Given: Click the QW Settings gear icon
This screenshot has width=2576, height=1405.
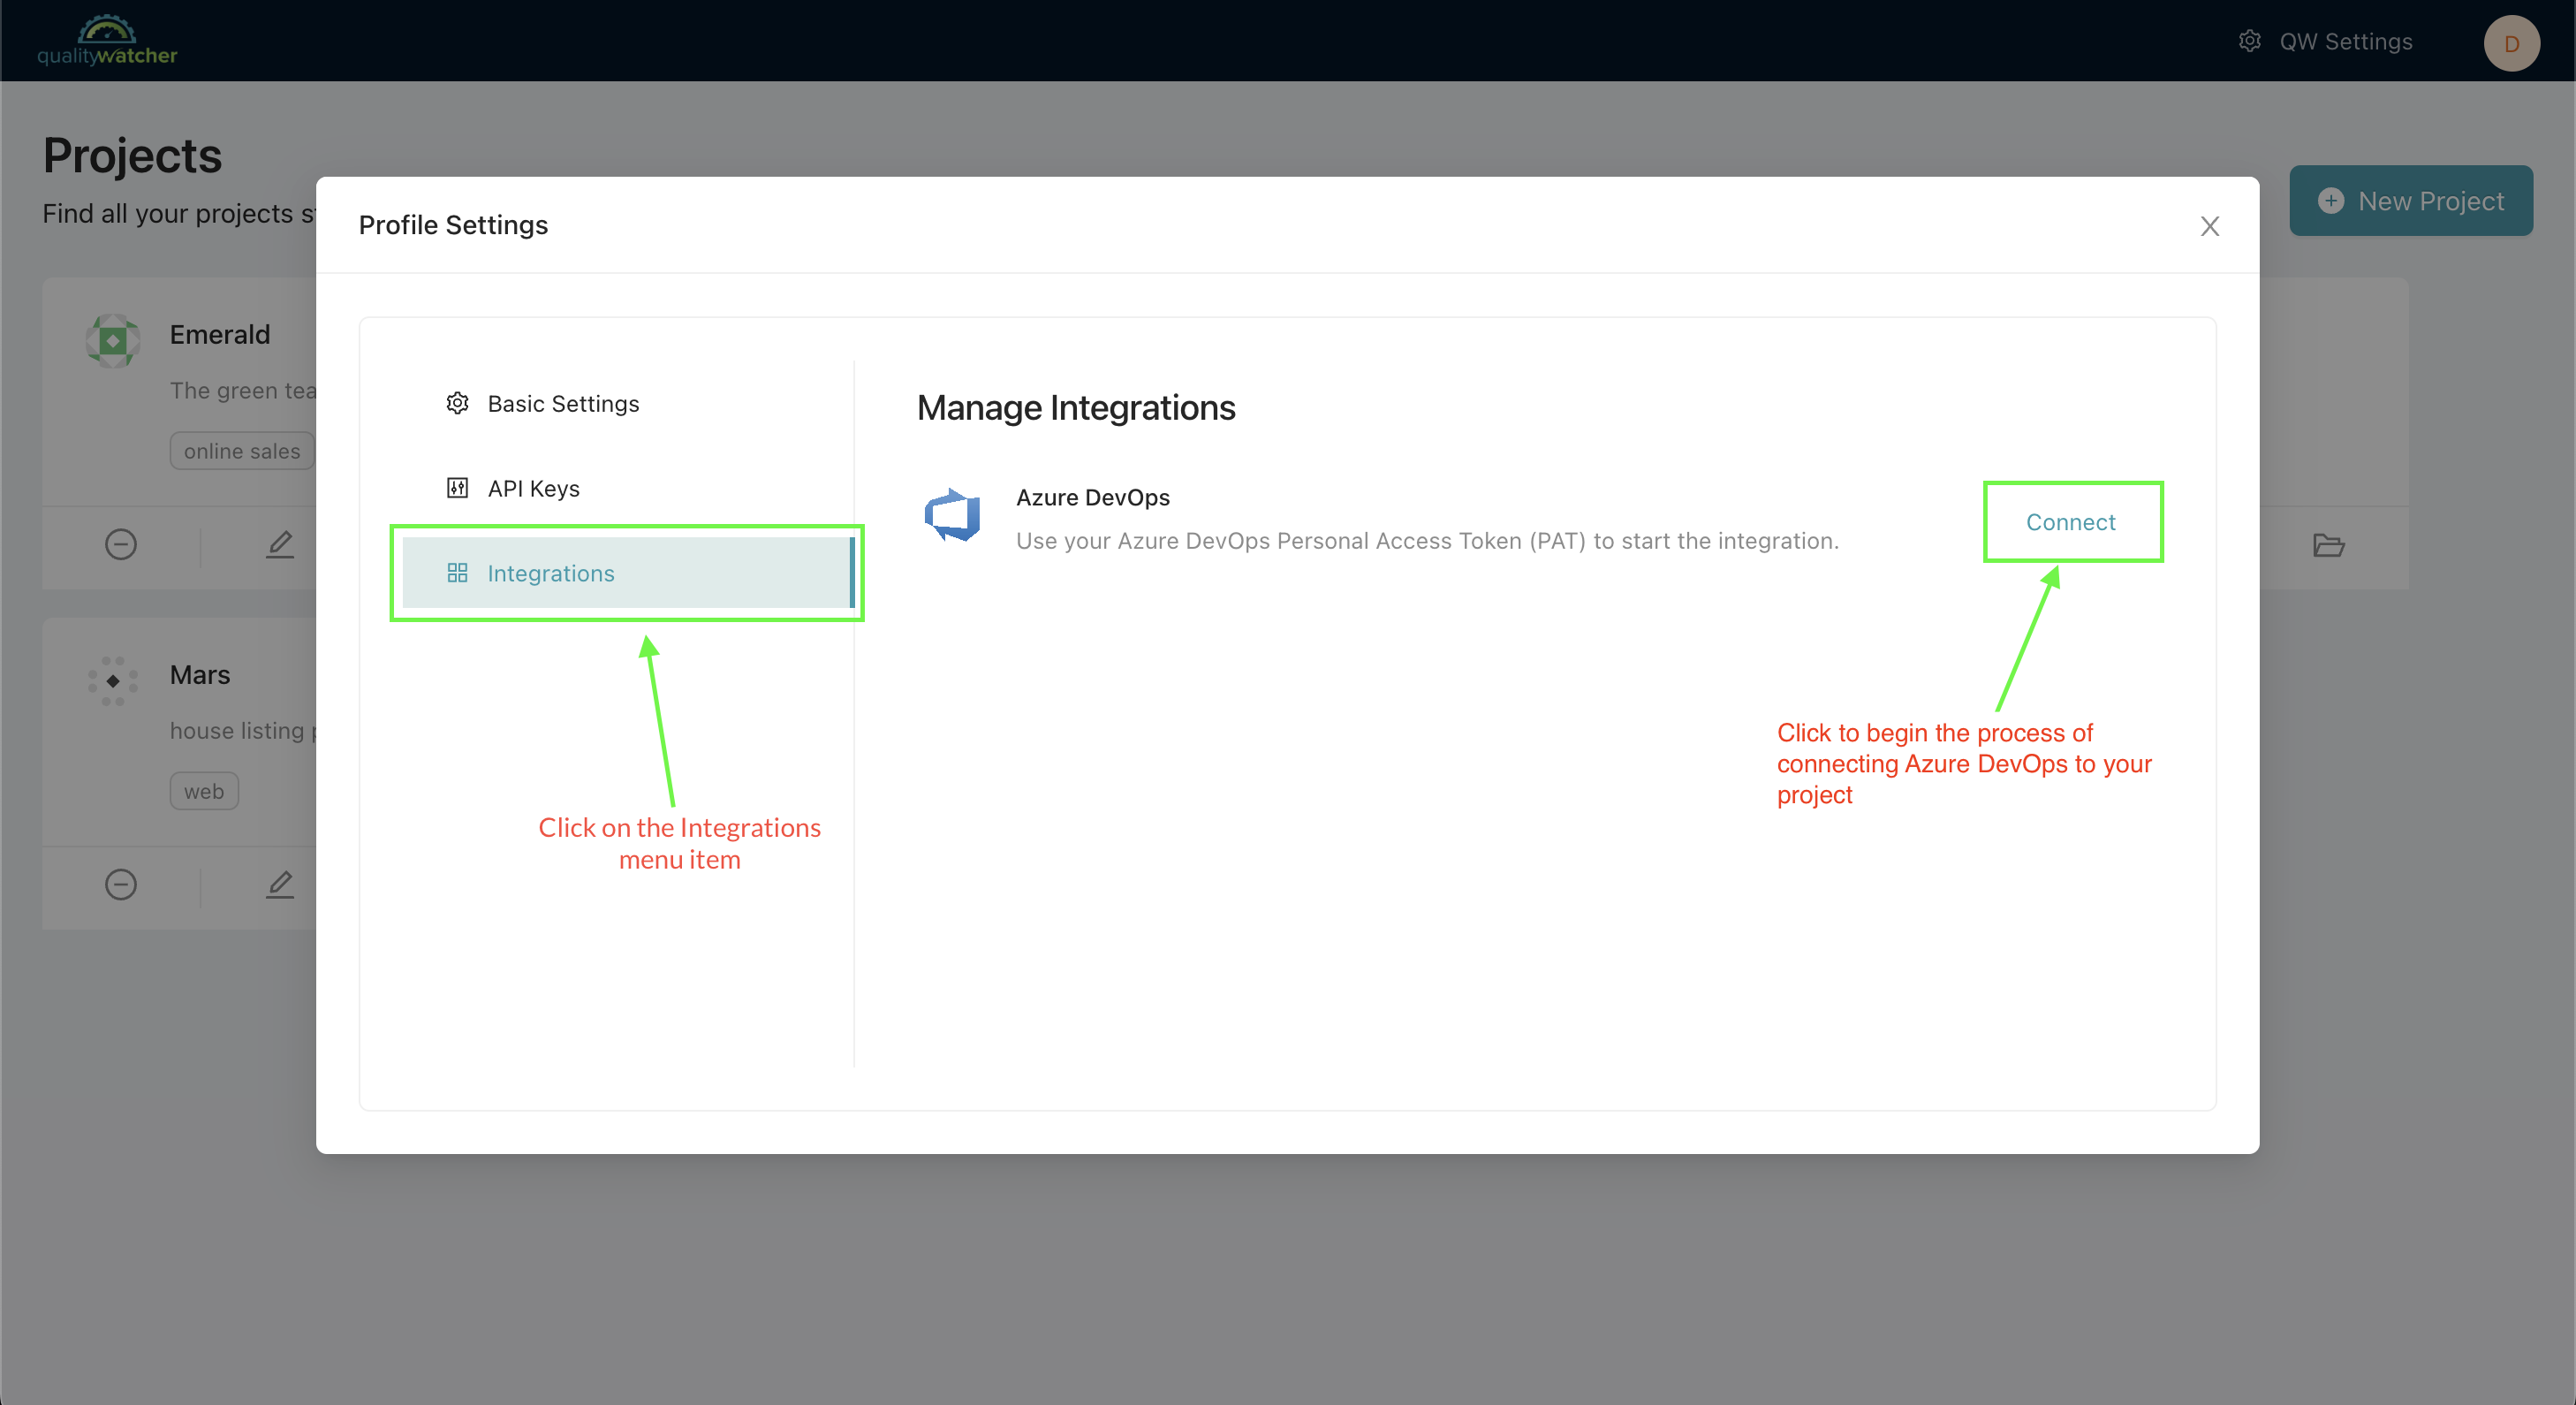Looking at the screenshot, I should point(2250,41).
